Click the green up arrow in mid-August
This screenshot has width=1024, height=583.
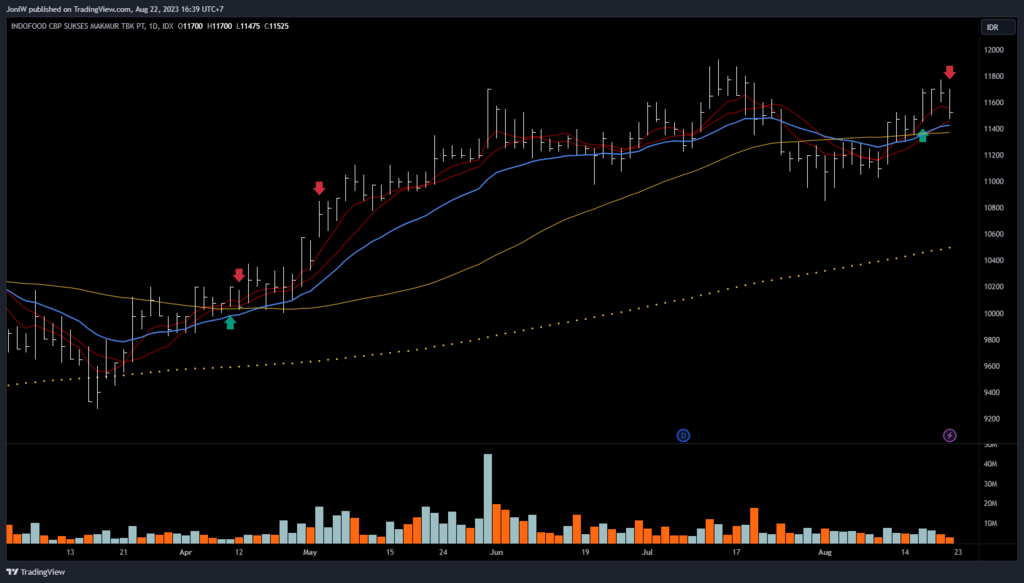pyautogui.click(x=922, y=136)
